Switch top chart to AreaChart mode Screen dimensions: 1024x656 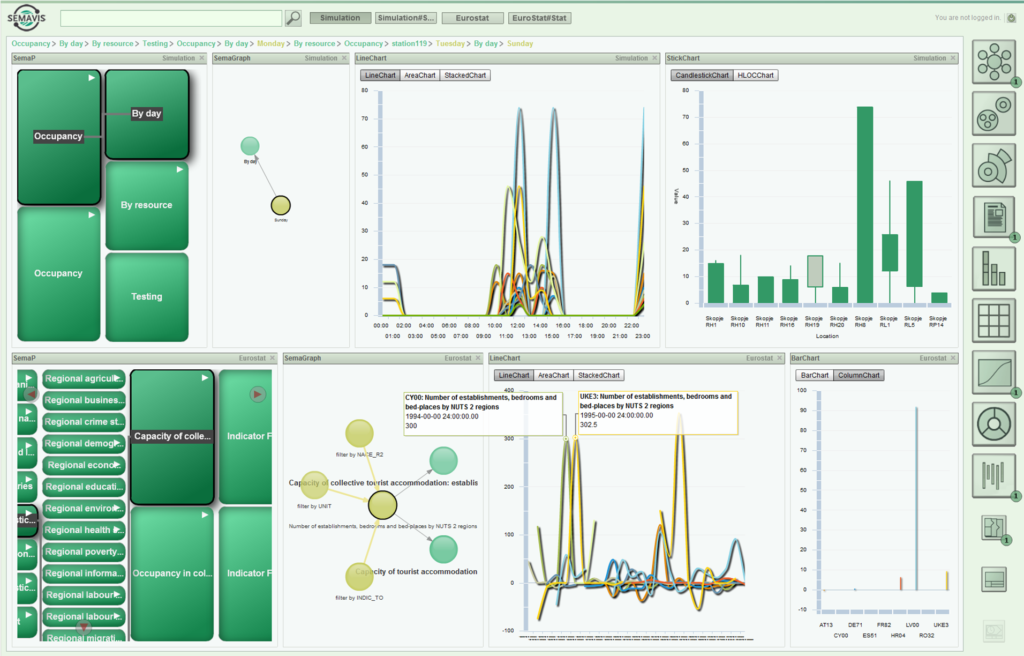click(419, 75)
